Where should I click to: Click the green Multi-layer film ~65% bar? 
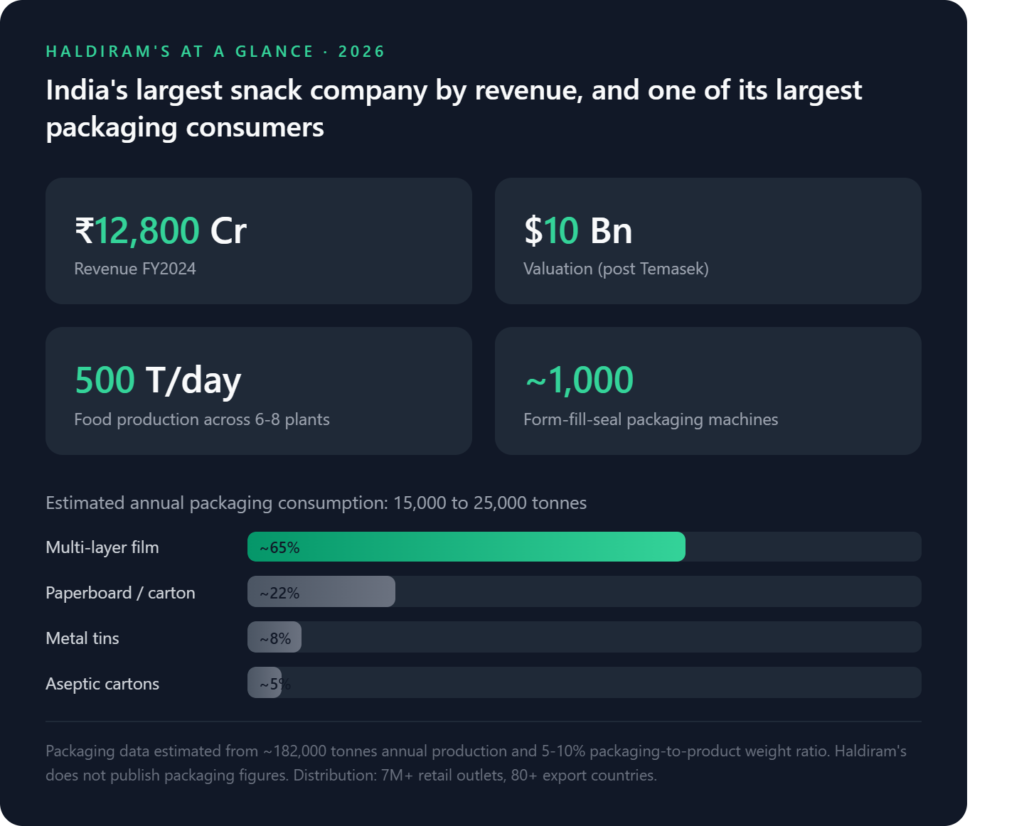[x=466, y=547]
